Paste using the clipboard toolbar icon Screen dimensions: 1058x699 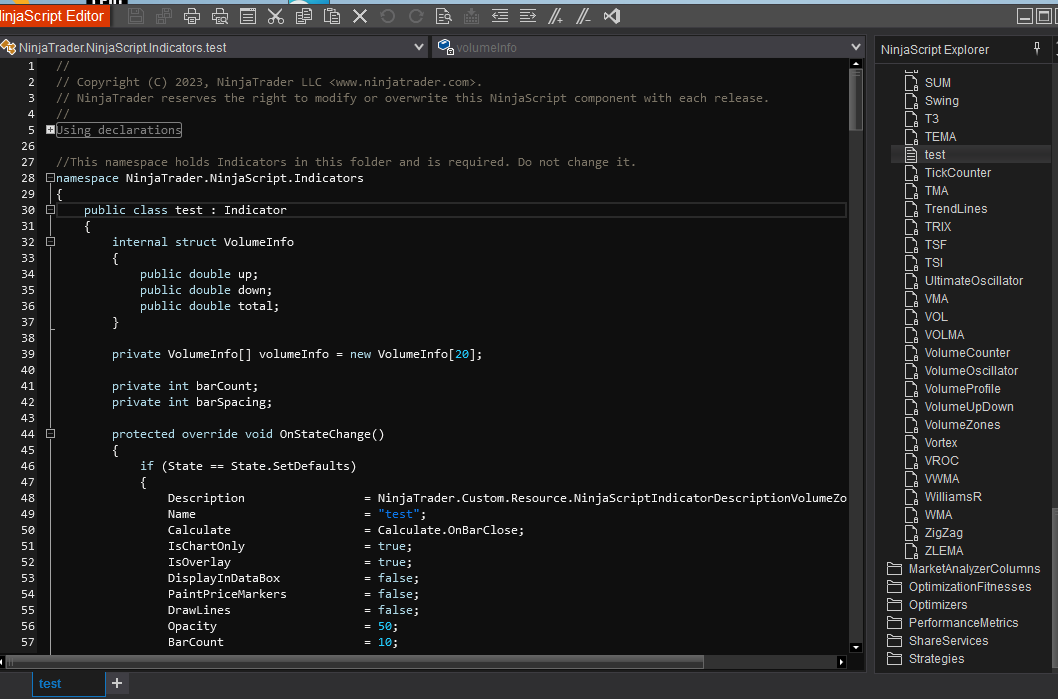coord(332,16)
